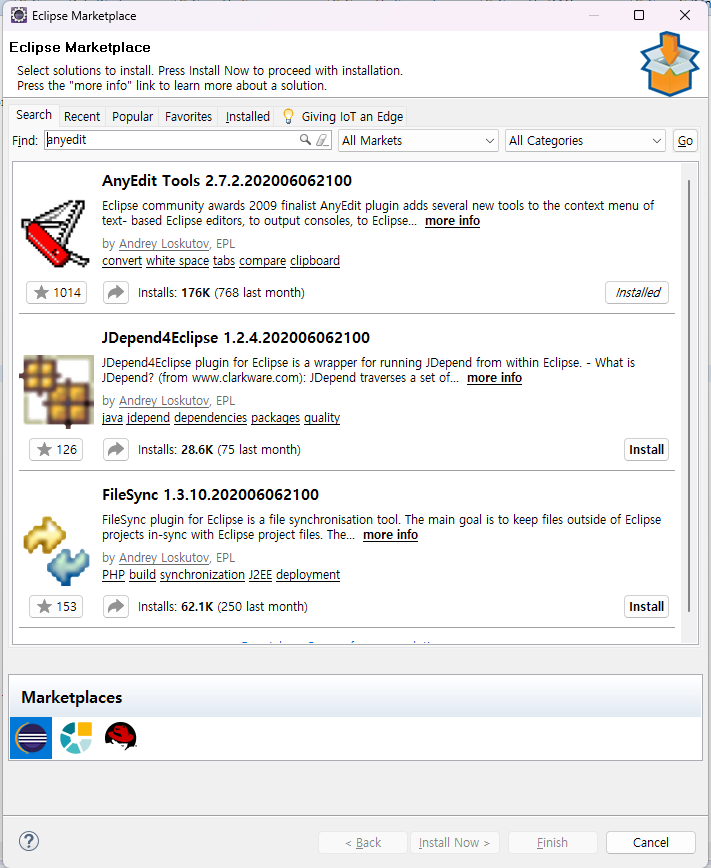This screenshot has height=868, width=711.
Task: Click the 'java' tag
Action: pyautogui.click(x=112, y=418)
